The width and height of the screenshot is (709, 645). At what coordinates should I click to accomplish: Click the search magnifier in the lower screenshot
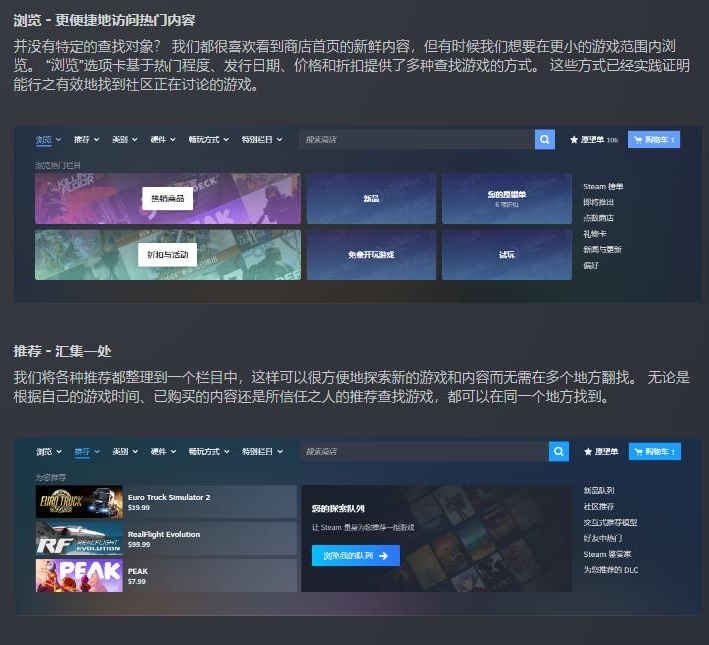pyautogui.click(x=558, y=452)
